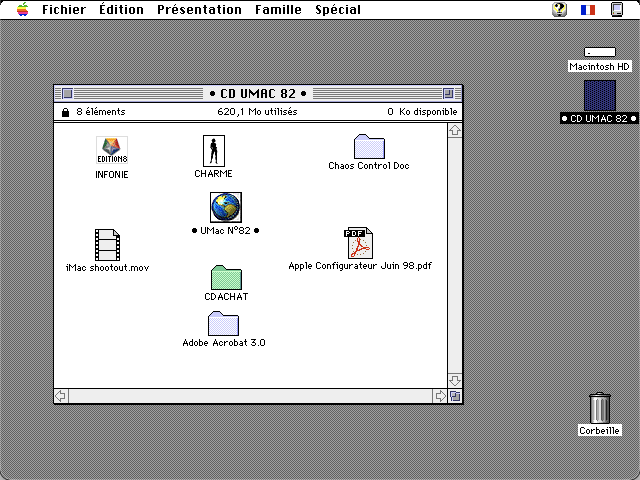The height and width of the screenshot is (480, 640).
Task: Select the INFONIE application icon
Action: click(x=112, y=150)
